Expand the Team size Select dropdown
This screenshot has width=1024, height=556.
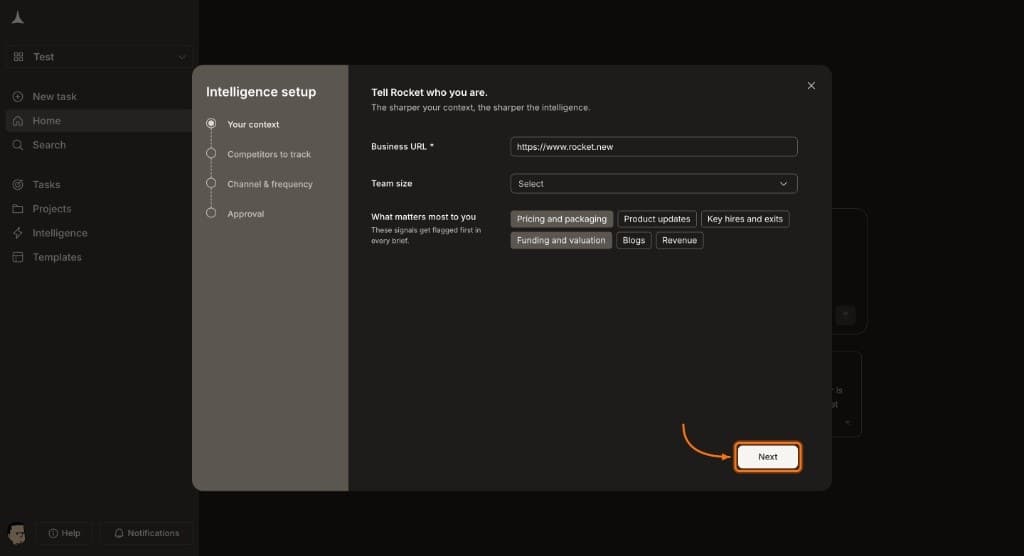point(654,184)
